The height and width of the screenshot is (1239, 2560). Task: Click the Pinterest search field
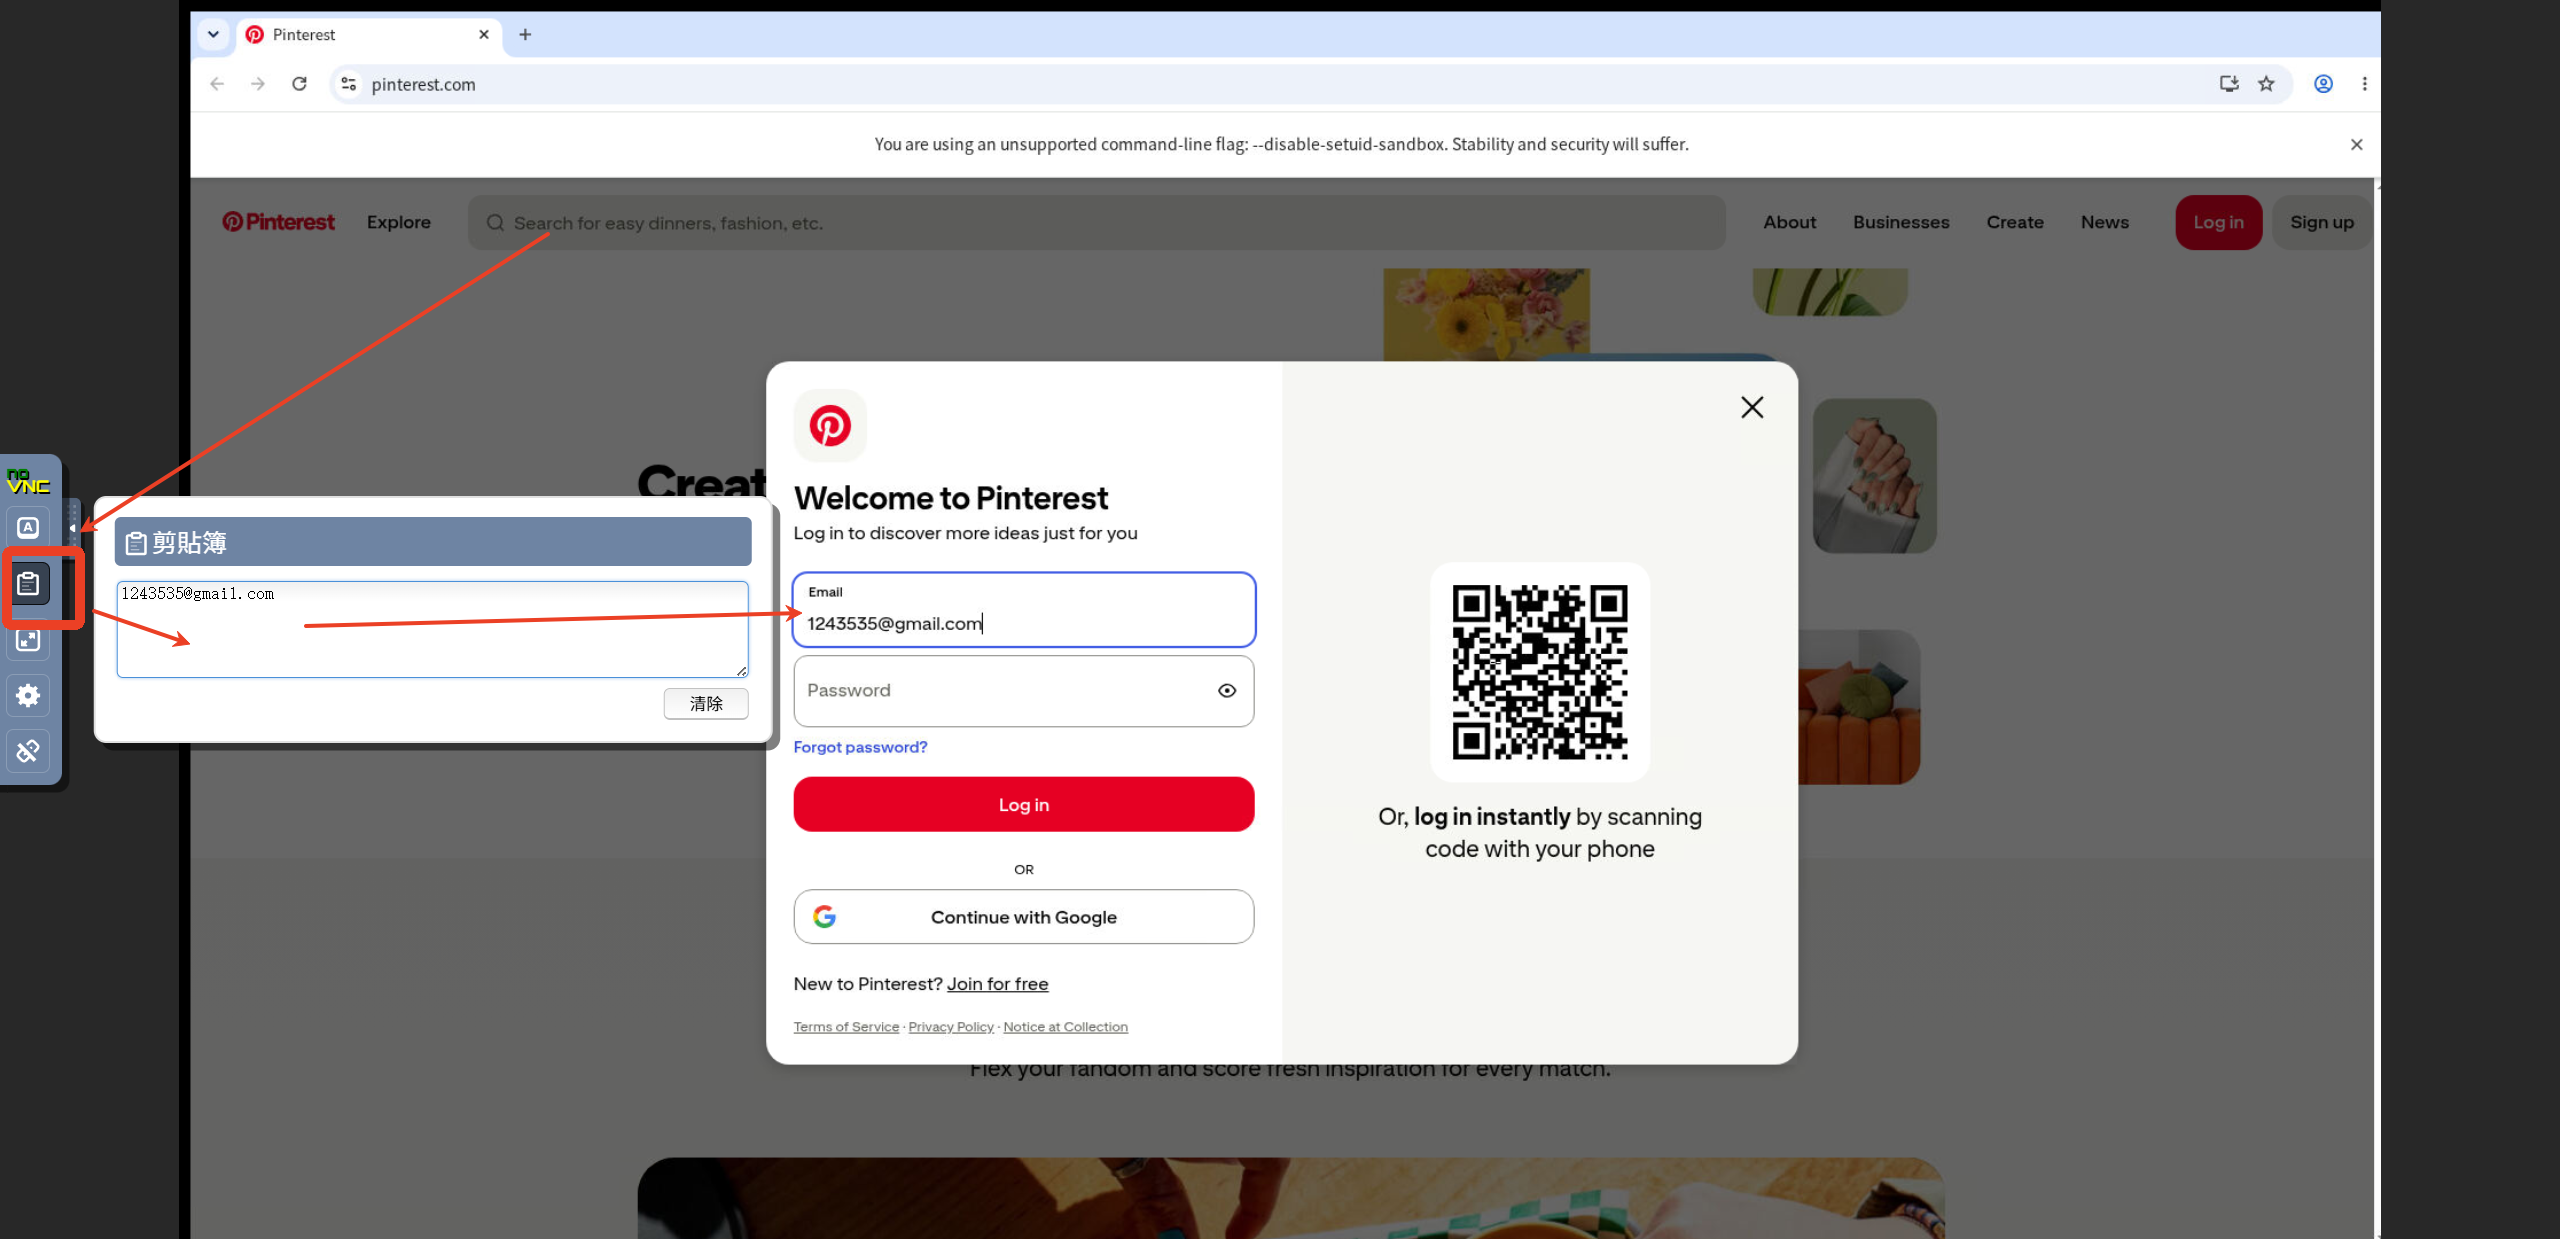(x=1097, y=223)
